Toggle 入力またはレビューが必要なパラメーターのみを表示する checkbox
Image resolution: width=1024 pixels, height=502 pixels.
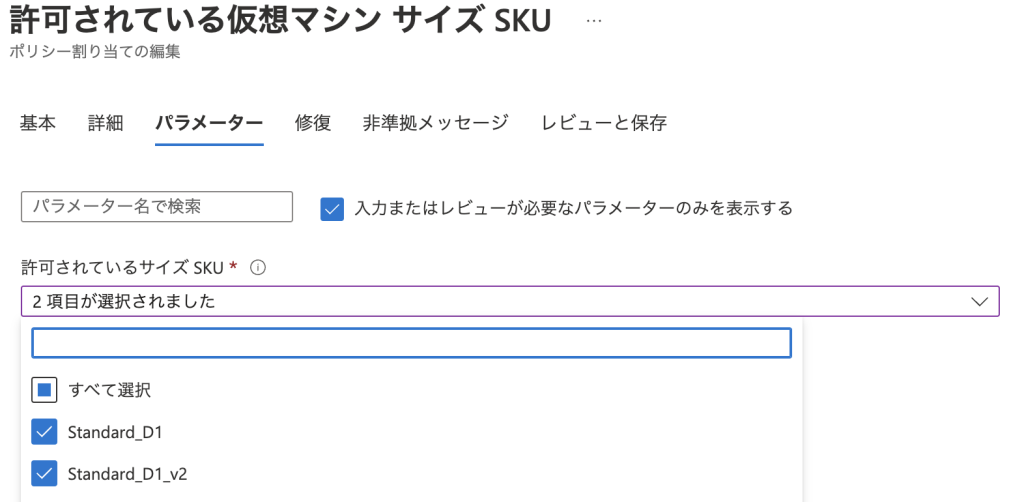(332, 209)
